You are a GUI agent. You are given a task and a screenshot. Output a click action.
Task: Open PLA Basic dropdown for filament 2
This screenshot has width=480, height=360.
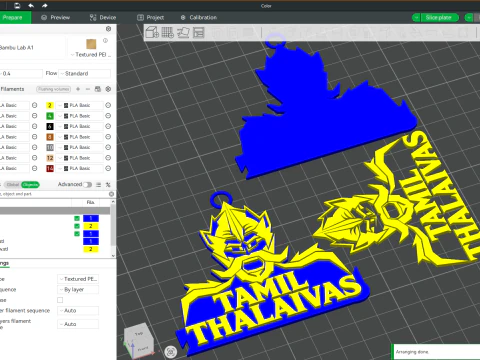pos(79,105)
